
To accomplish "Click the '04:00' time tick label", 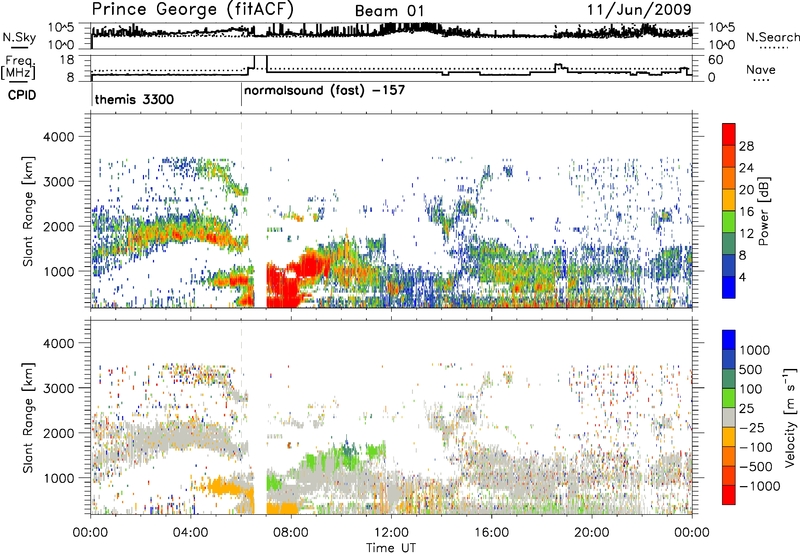I will [190, 533].
